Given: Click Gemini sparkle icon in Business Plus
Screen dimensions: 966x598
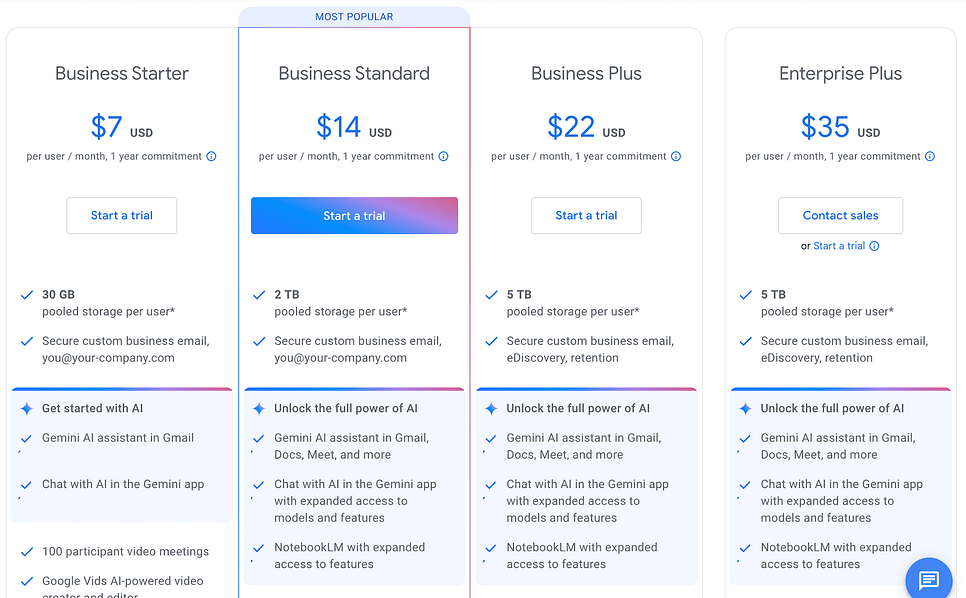Looking at the screenshot, I should pos(491,409).
